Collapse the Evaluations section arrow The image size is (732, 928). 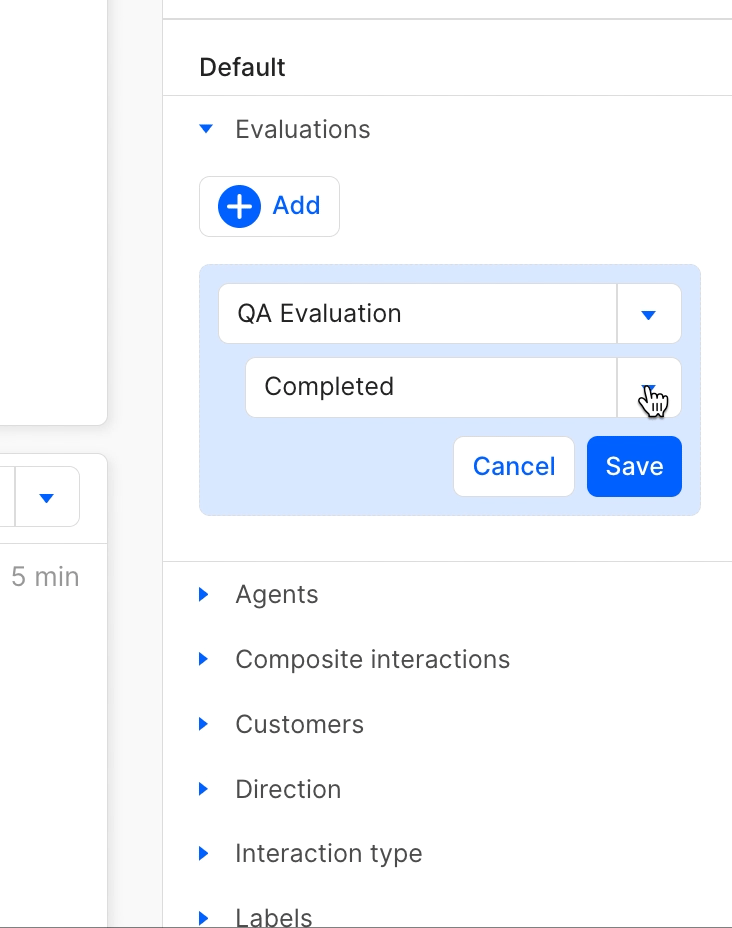pos(206,129)
